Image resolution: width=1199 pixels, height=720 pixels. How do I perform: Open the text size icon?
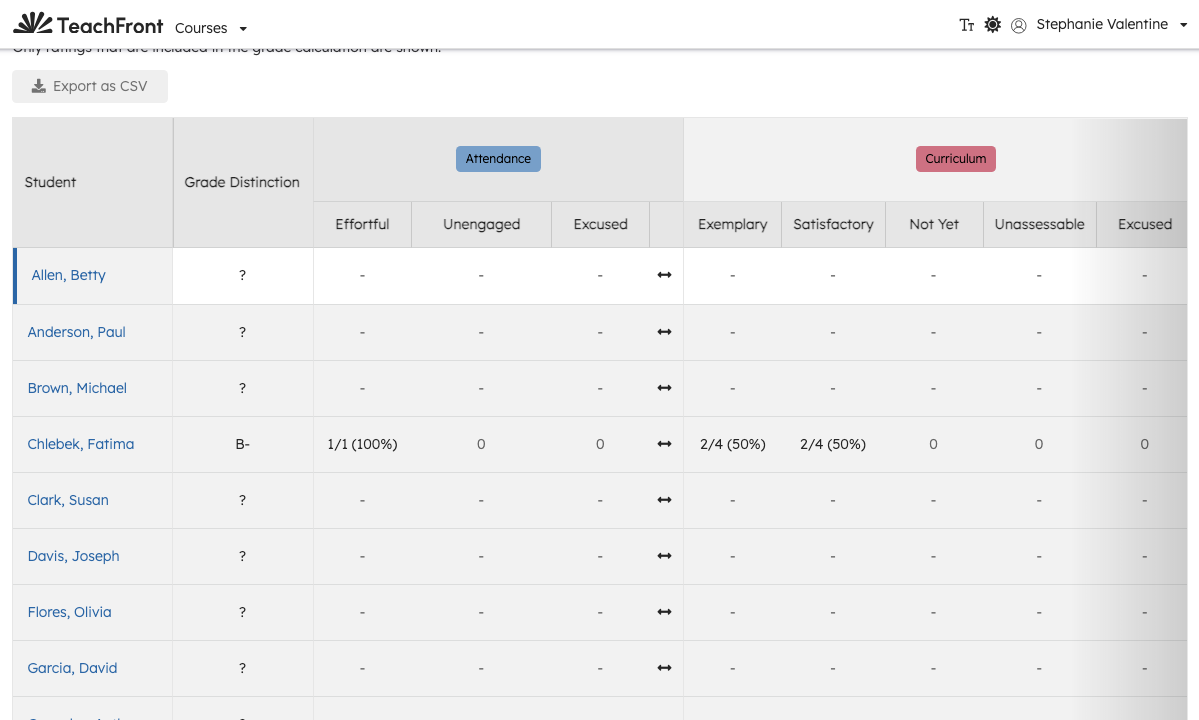pos(967,25)
